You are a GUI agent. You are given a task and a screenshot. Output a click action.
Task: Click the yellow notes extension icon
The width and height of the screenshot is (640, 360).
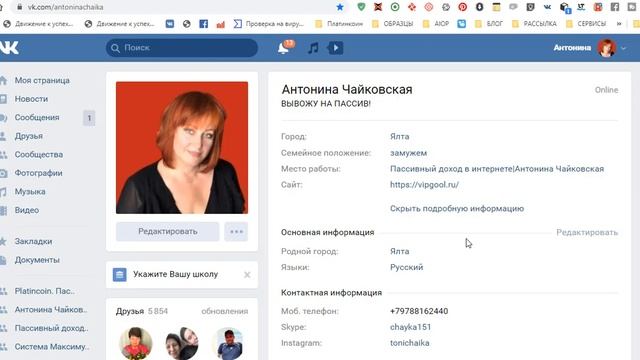coord(496,7)
